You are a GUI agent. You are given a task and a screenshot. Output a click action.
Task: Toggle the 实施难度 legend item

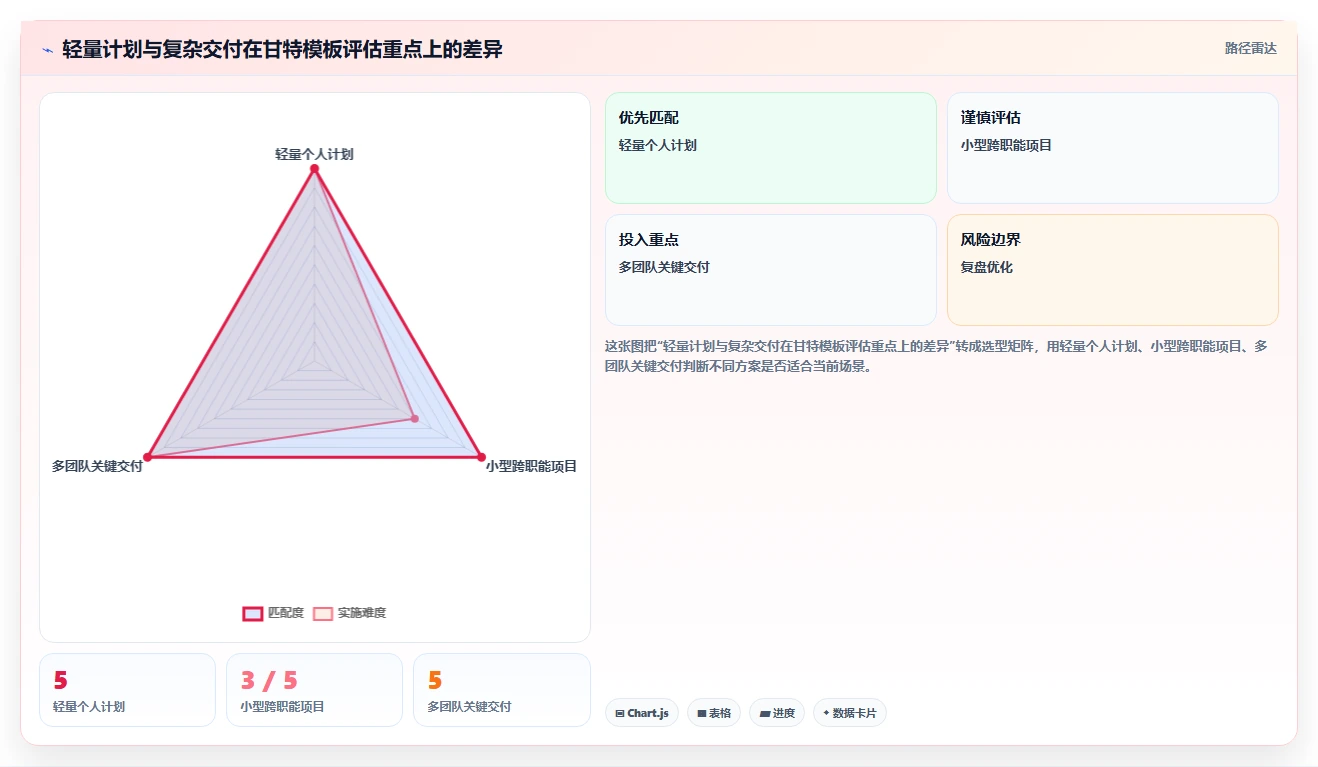[349, 613]
